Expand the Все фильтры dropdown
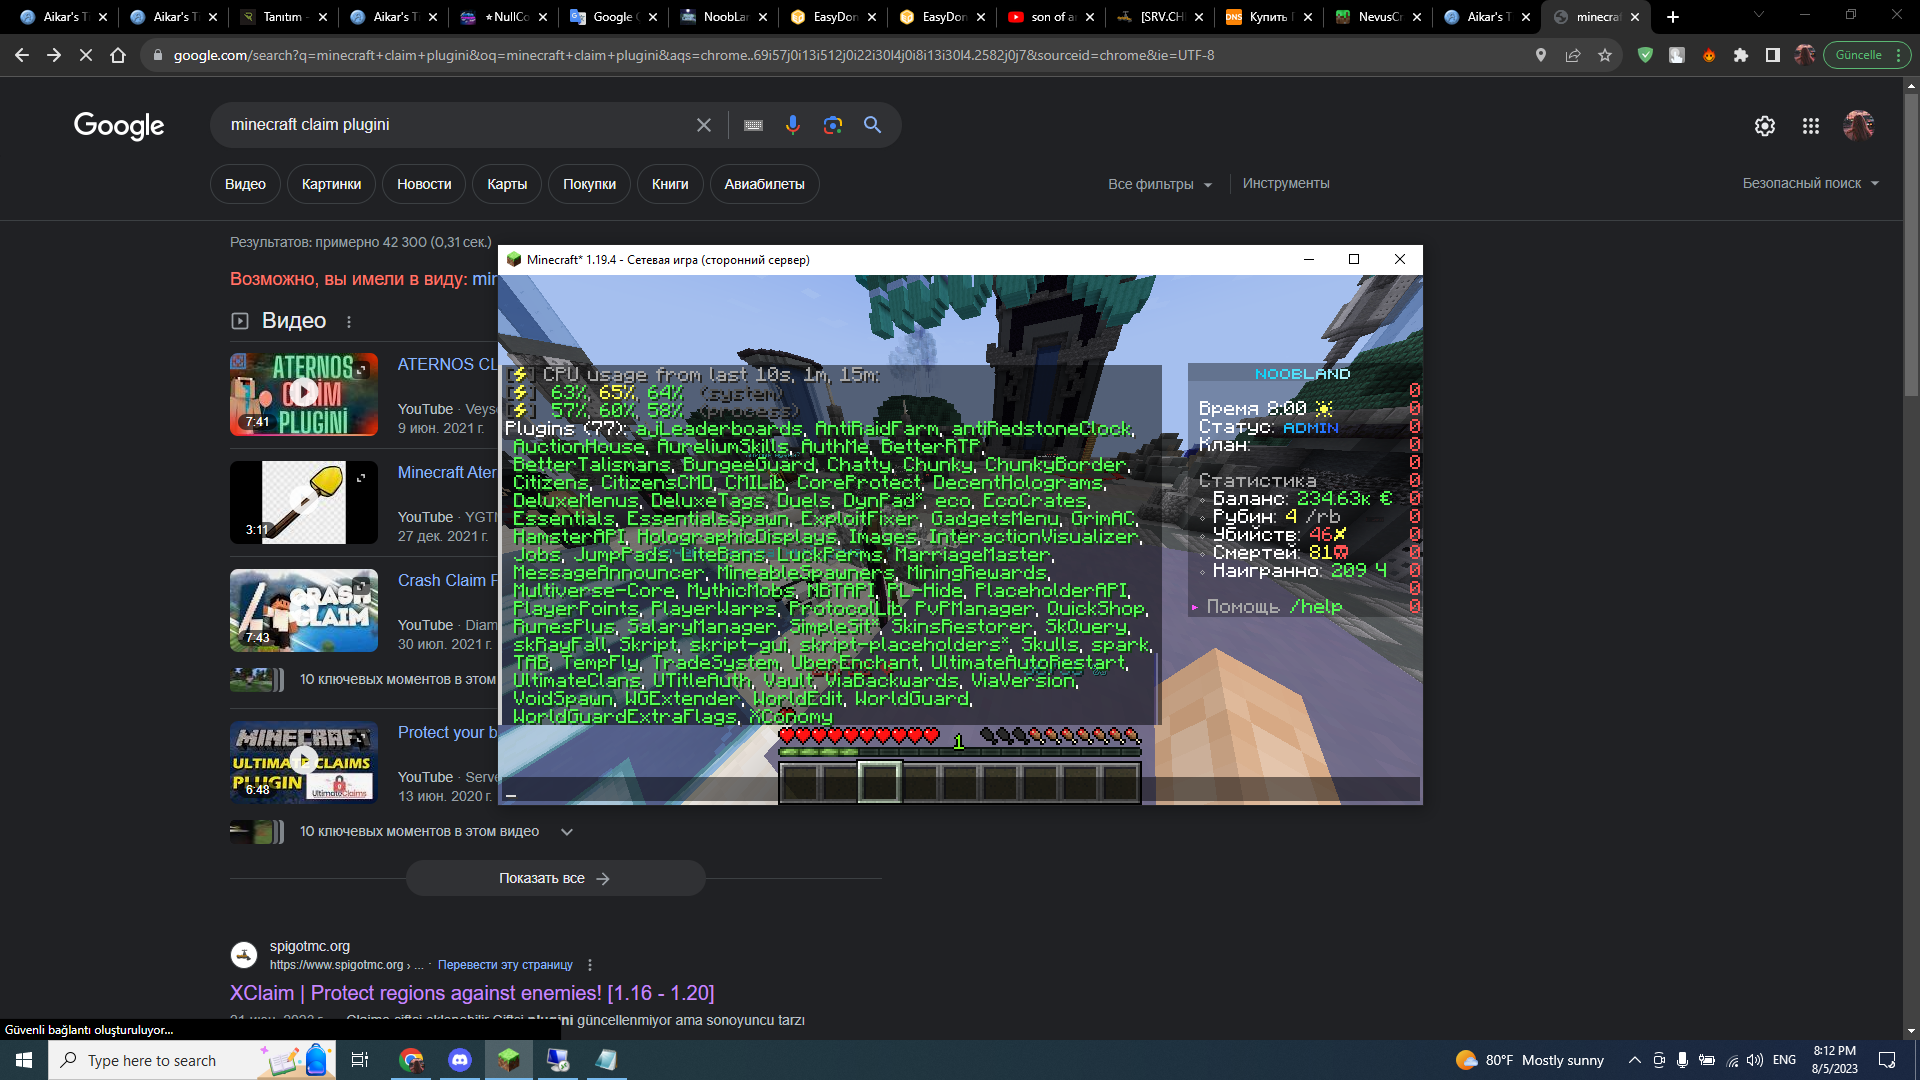1920x1080 pixels. pos(1160,184)
